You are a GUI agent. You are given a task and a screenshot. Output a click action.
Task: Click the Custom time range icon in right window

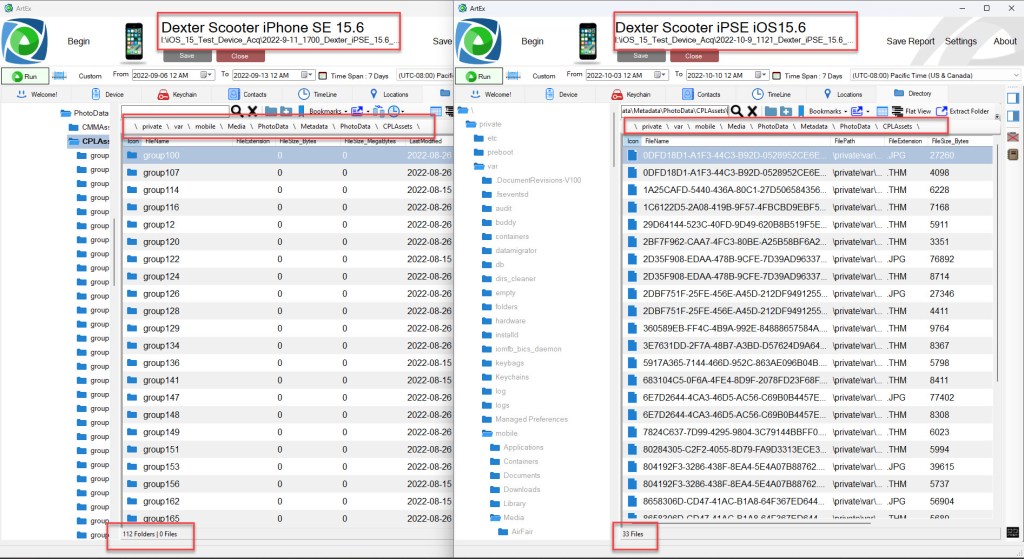tap(514, 75)
